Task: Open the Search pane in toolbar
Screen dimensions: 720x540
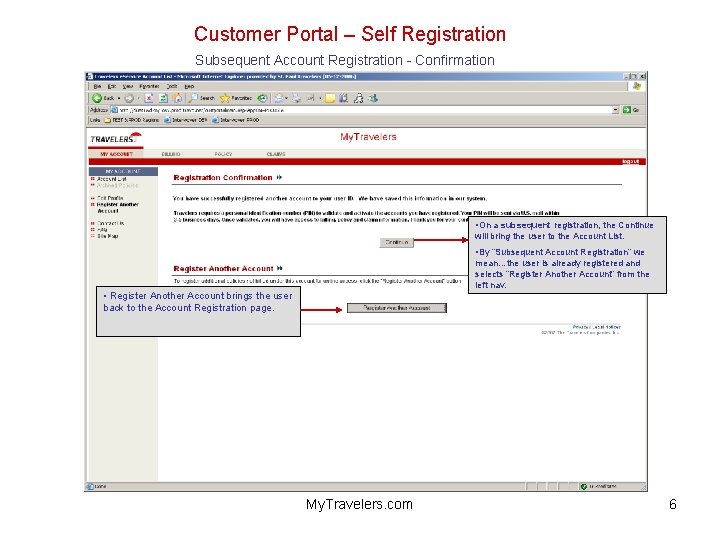Action: click(x=202, y=98)
